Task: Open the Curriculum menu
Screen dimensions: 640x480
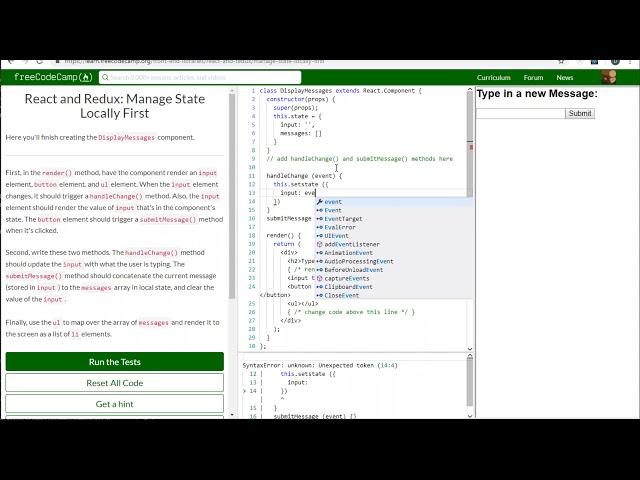Action: click(493, 77)
